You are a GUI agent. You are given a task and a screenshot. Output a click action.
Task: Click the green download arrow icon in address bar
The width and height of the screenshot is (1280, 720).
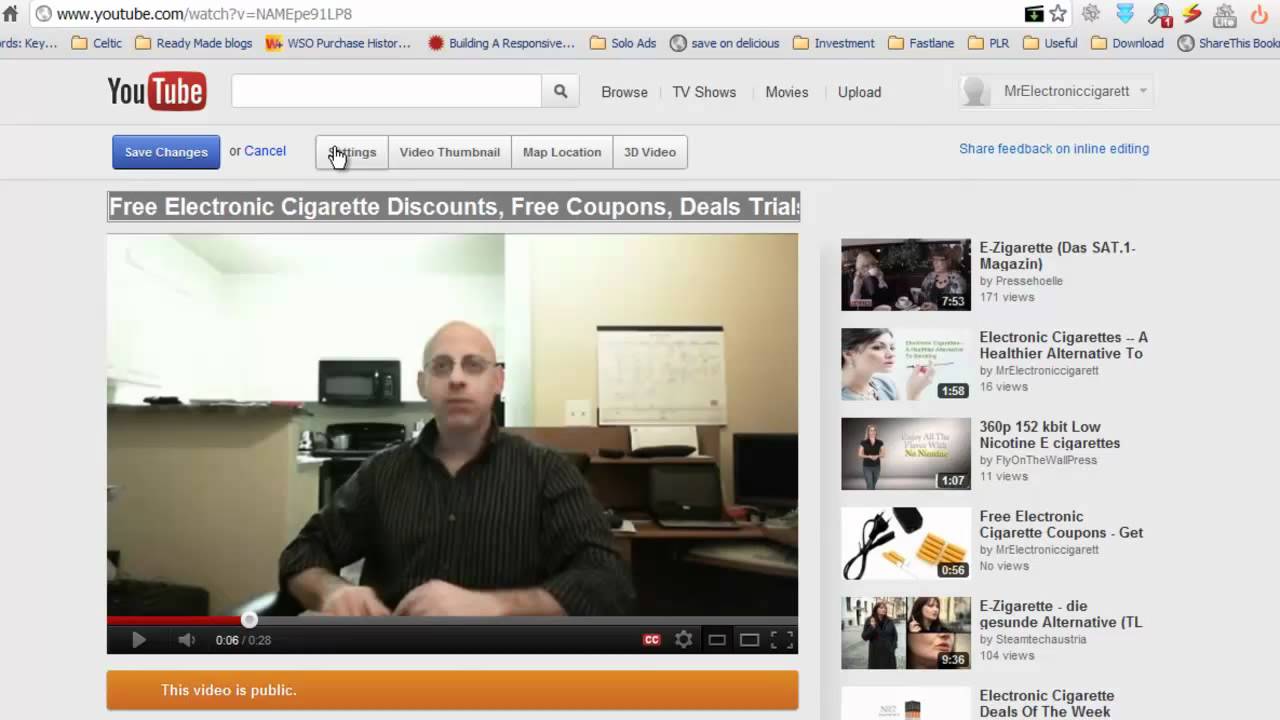[1034, 14]
